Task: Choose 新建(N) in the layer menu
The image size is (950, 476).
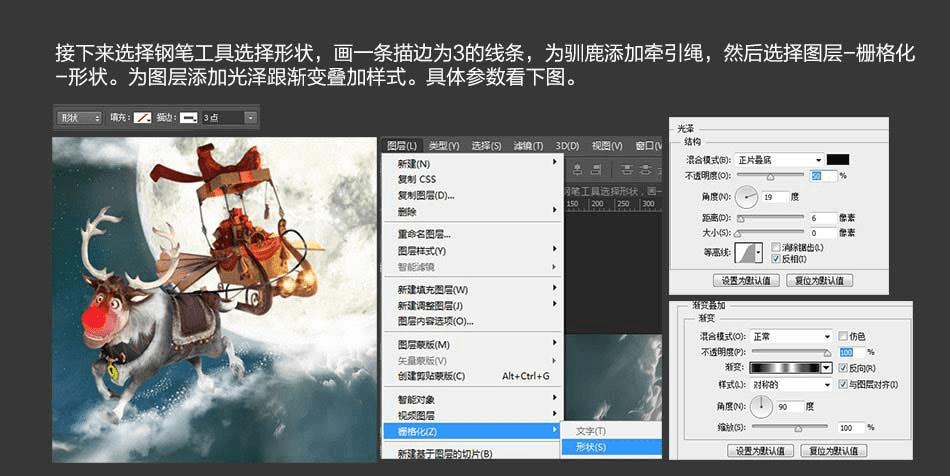Action: coord(473,164)
